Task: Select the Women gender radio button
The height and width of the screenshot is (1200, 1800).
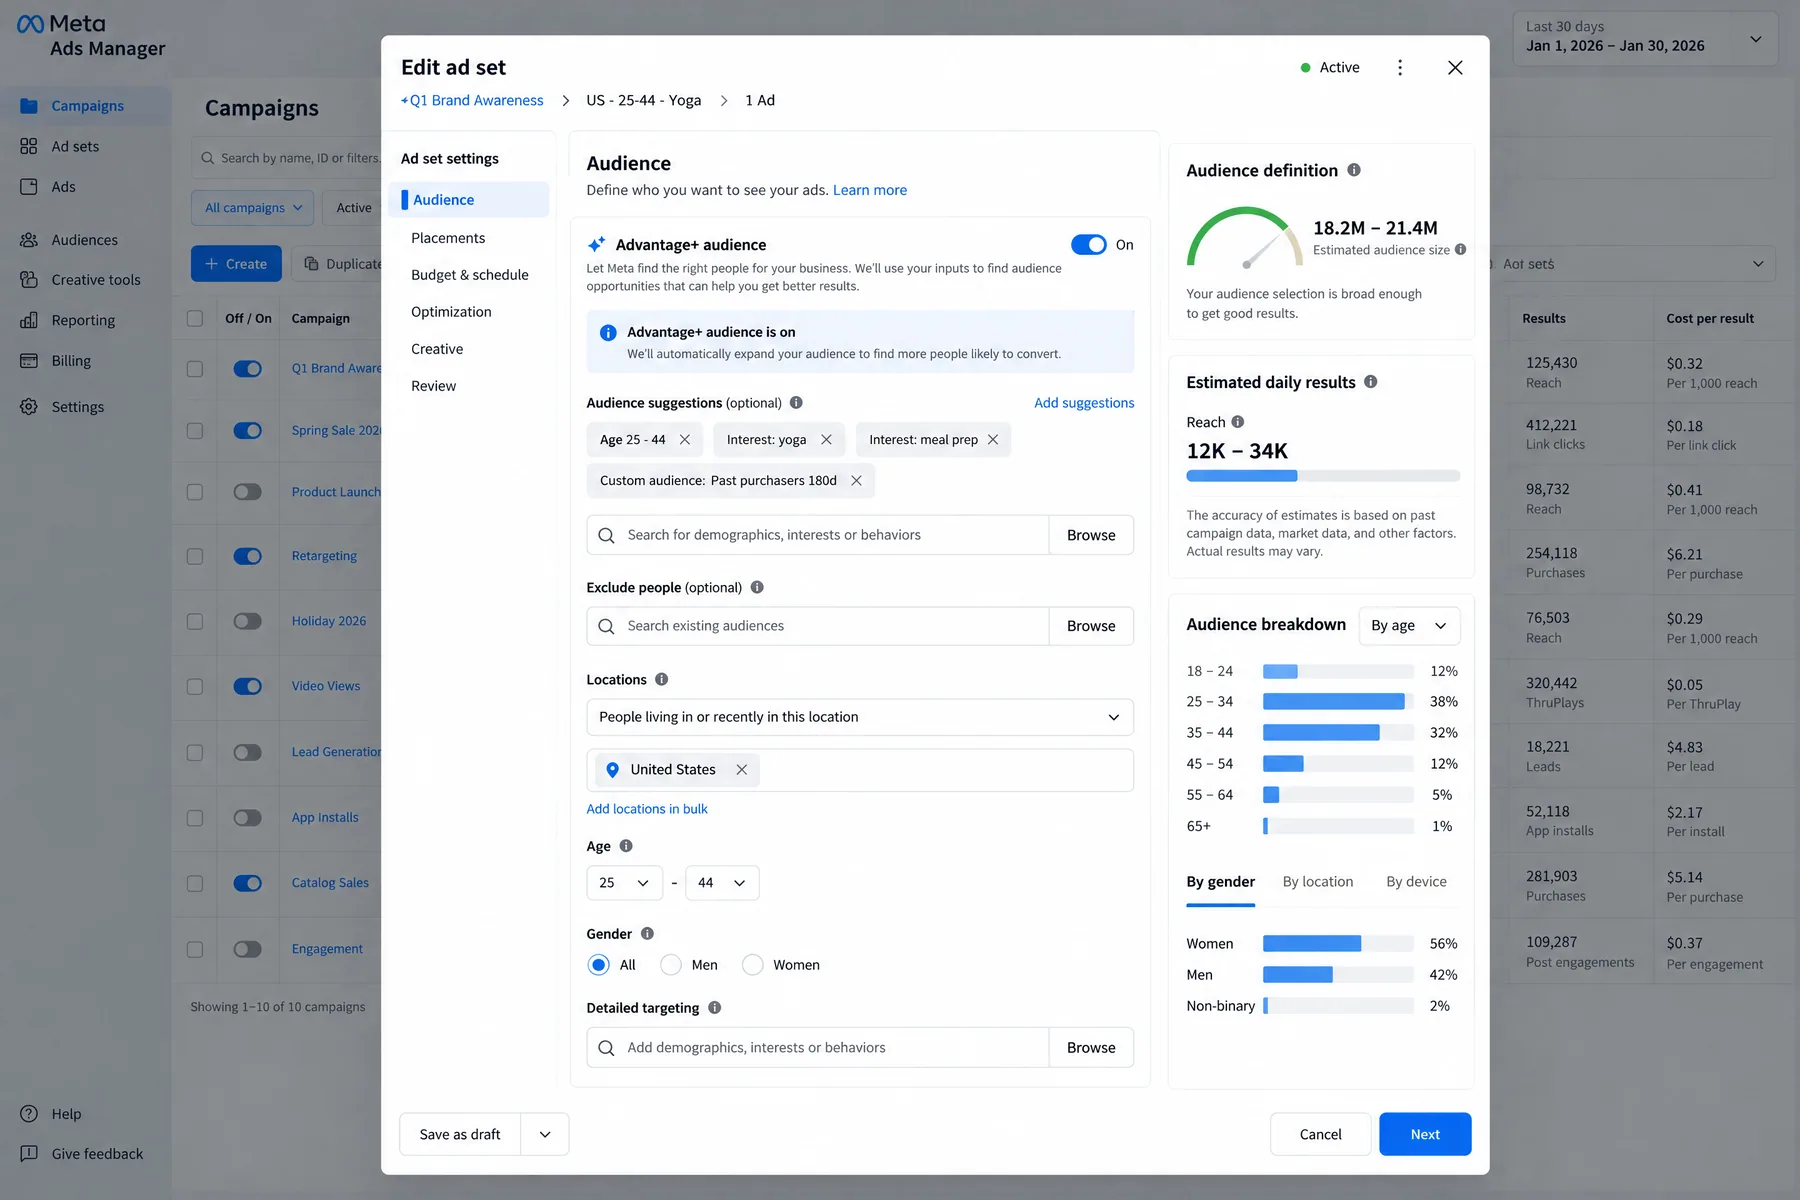Action: 753,965
